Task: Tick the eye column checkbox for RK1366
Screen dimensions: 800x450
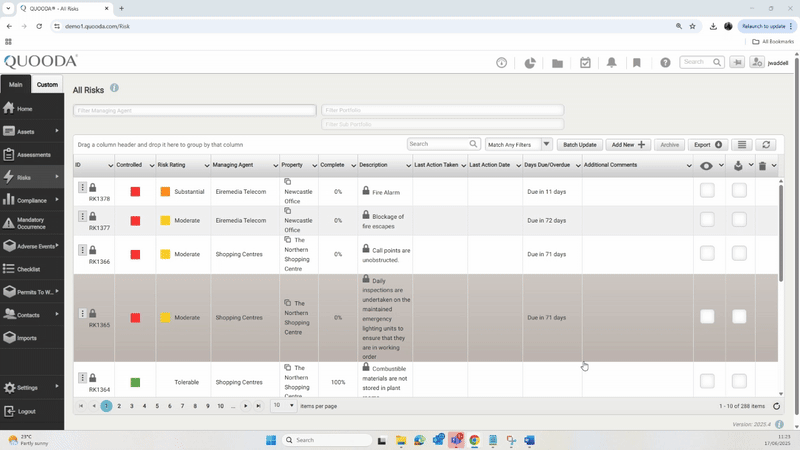Action: coord(707,254)
